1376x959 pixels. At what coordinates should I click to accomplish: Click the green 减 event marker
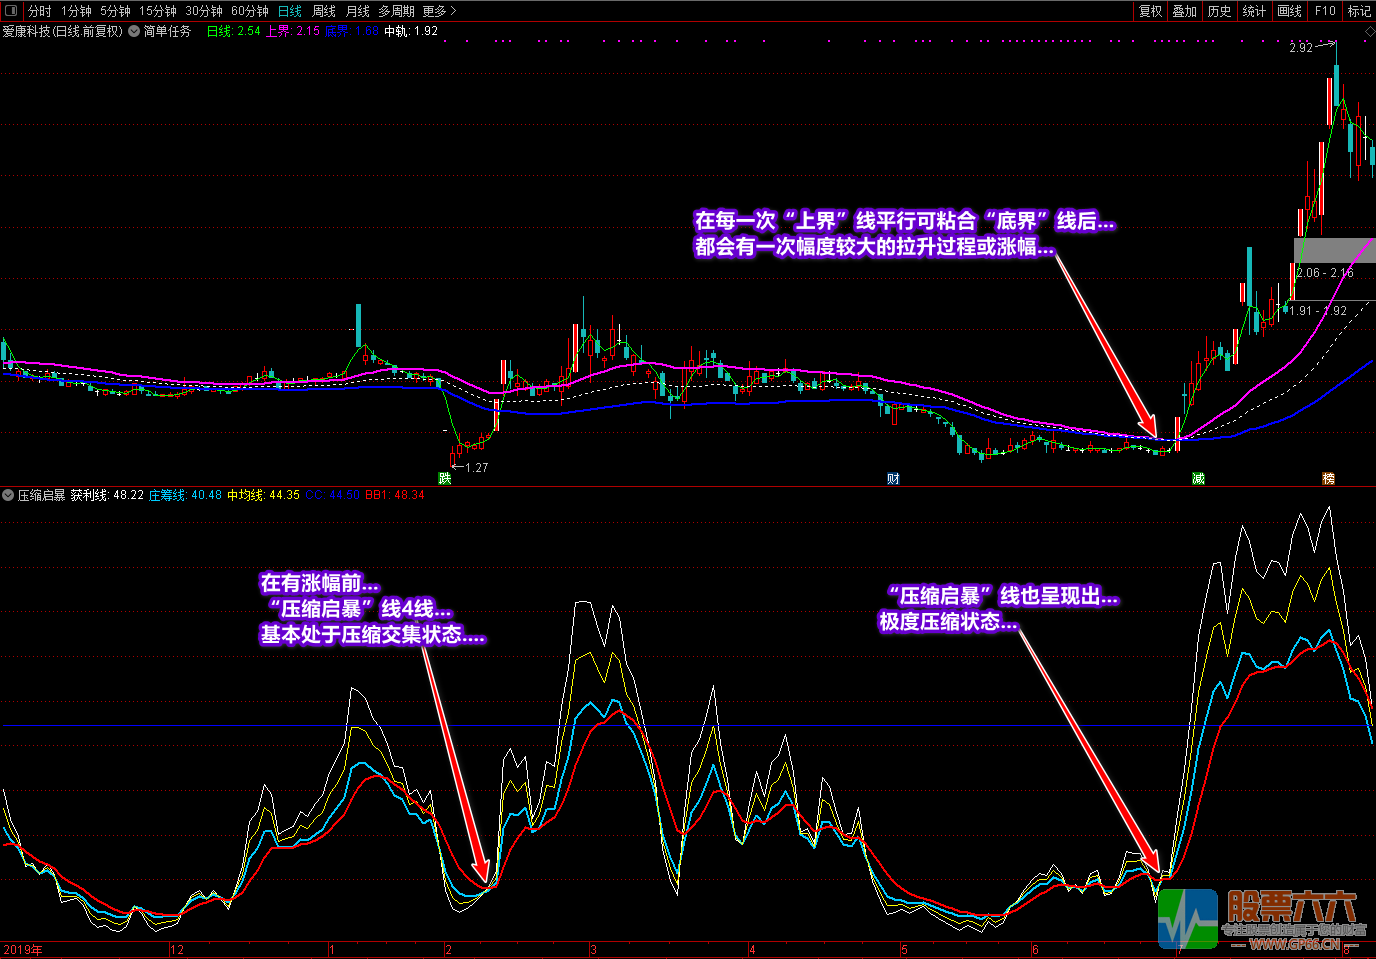pos(1198,479)
